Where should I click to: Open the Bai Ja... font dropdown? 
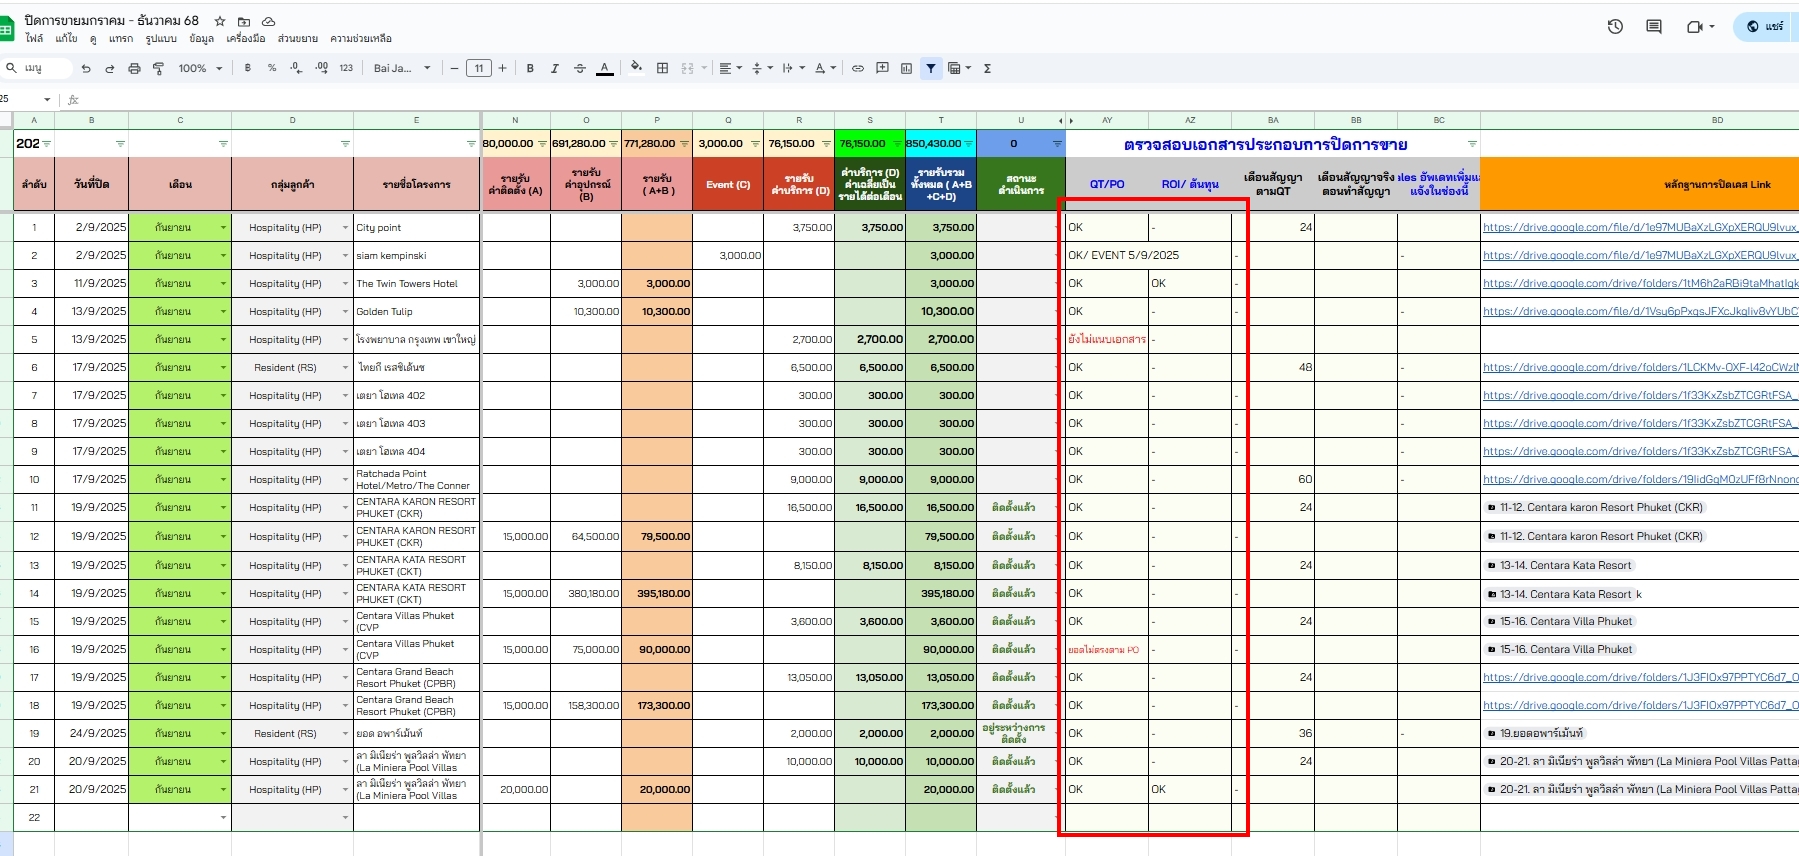pyautogui.click(x=402, y=68)
